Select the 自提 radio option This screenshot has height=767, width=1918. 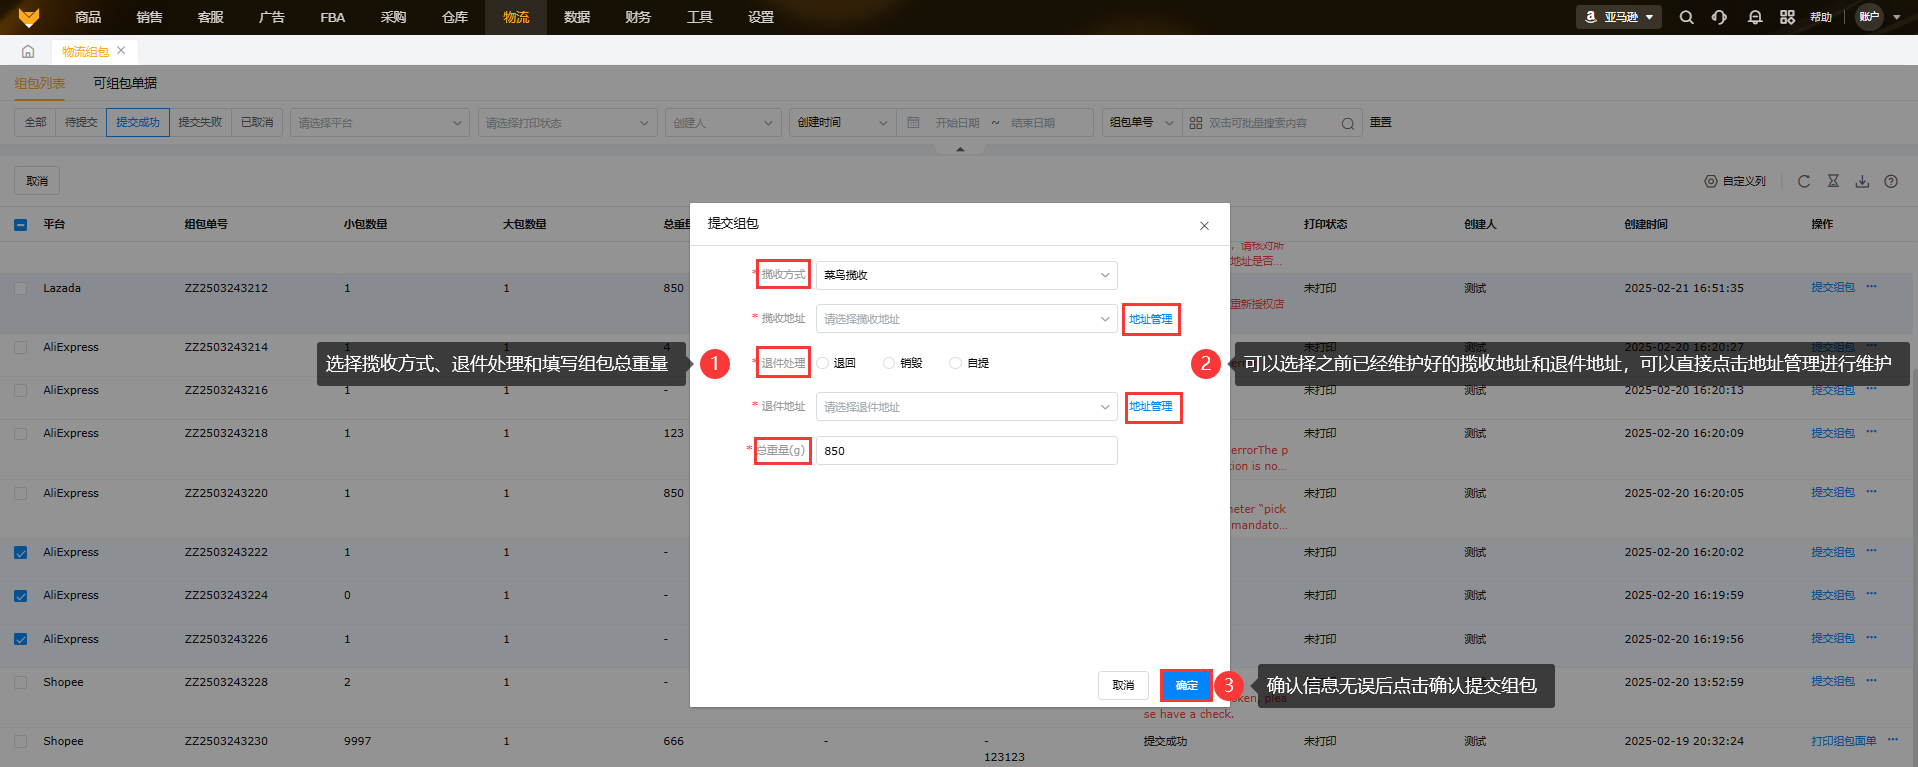click(956, 363)
